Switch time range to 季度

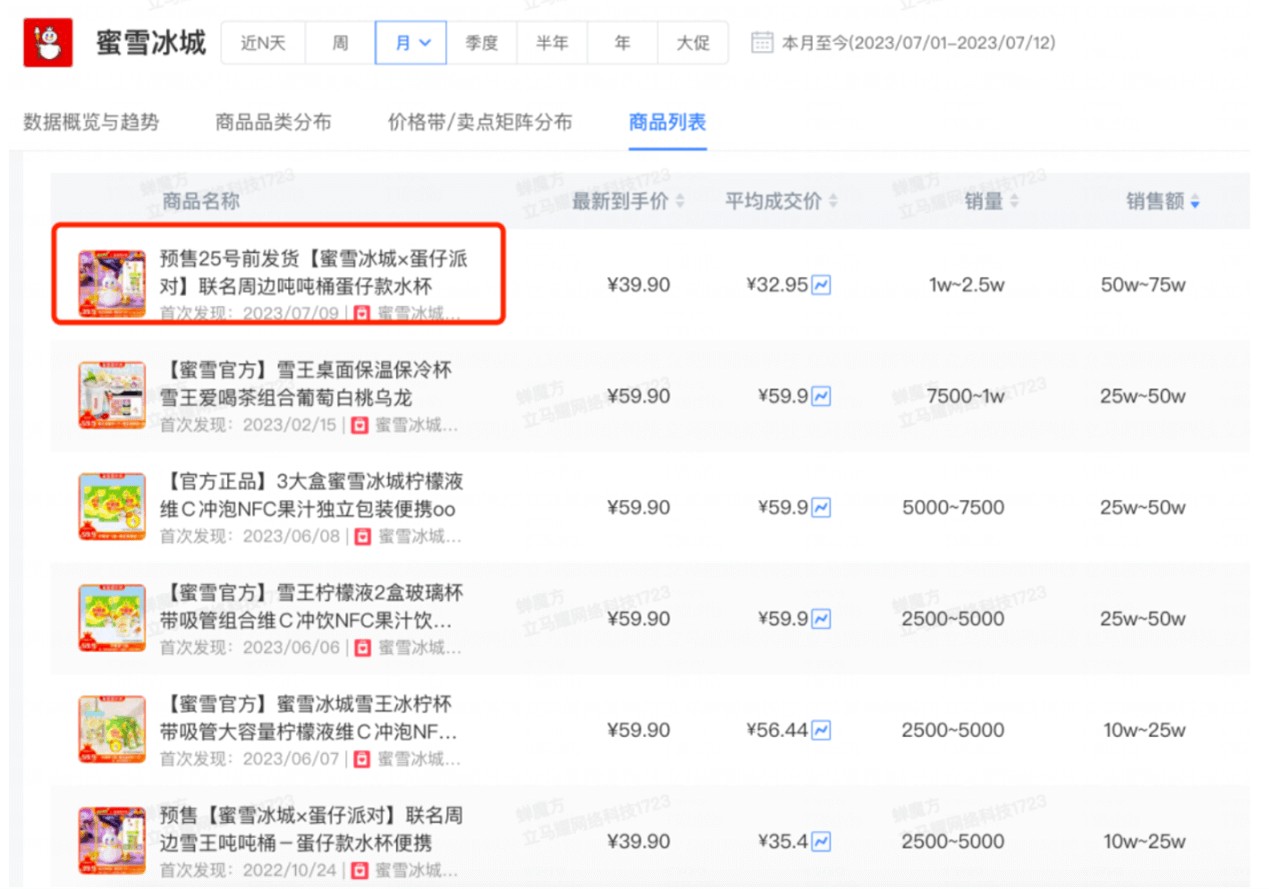coord(482,43)
